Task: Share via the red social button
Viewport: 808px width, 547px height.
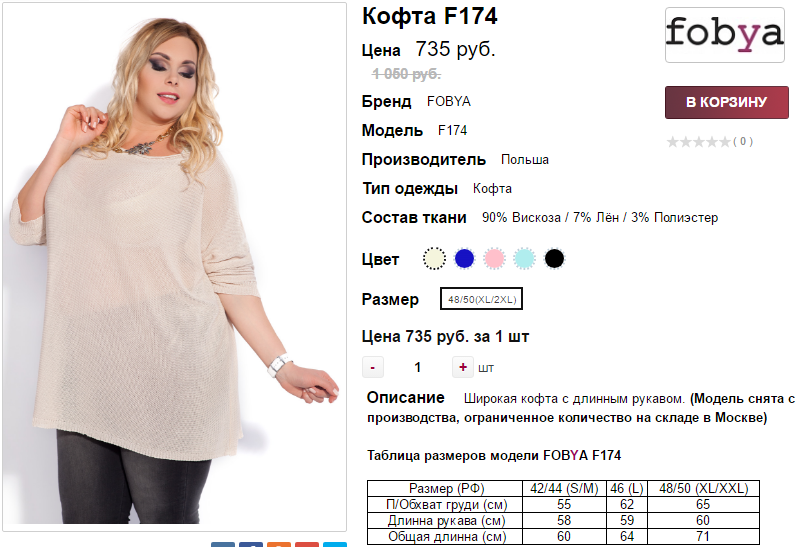Action: [x=307, y=544]
